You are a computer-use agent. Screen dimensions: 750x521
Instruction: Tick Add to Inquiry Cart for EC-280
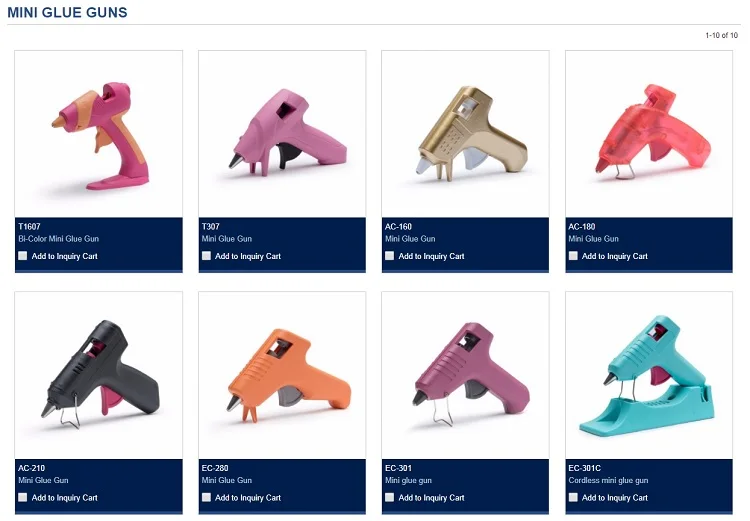tap(206, 498)
